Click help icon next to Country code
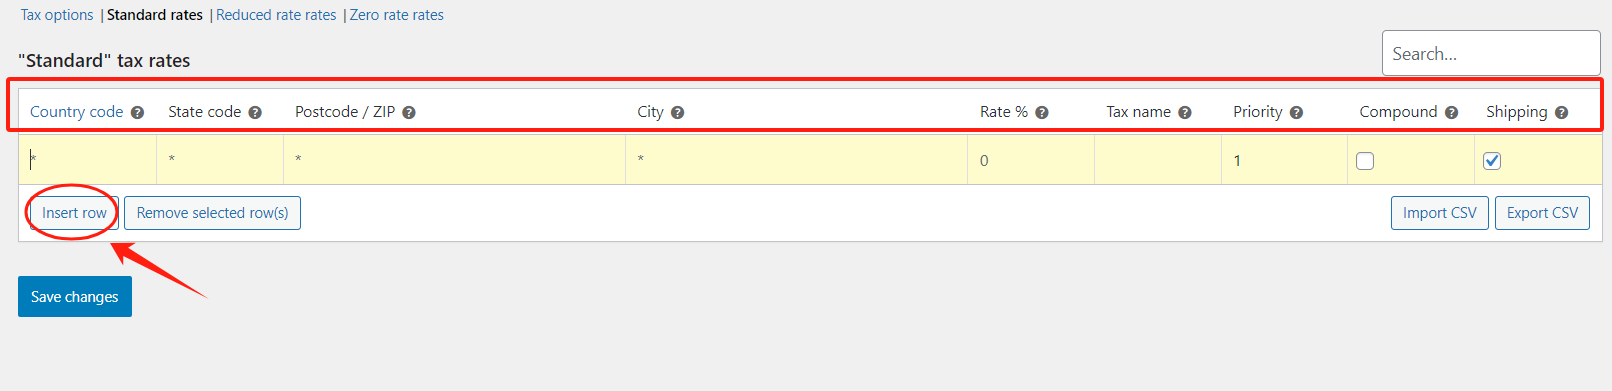This screenshot has width=1612, height=391. (138, 113)
